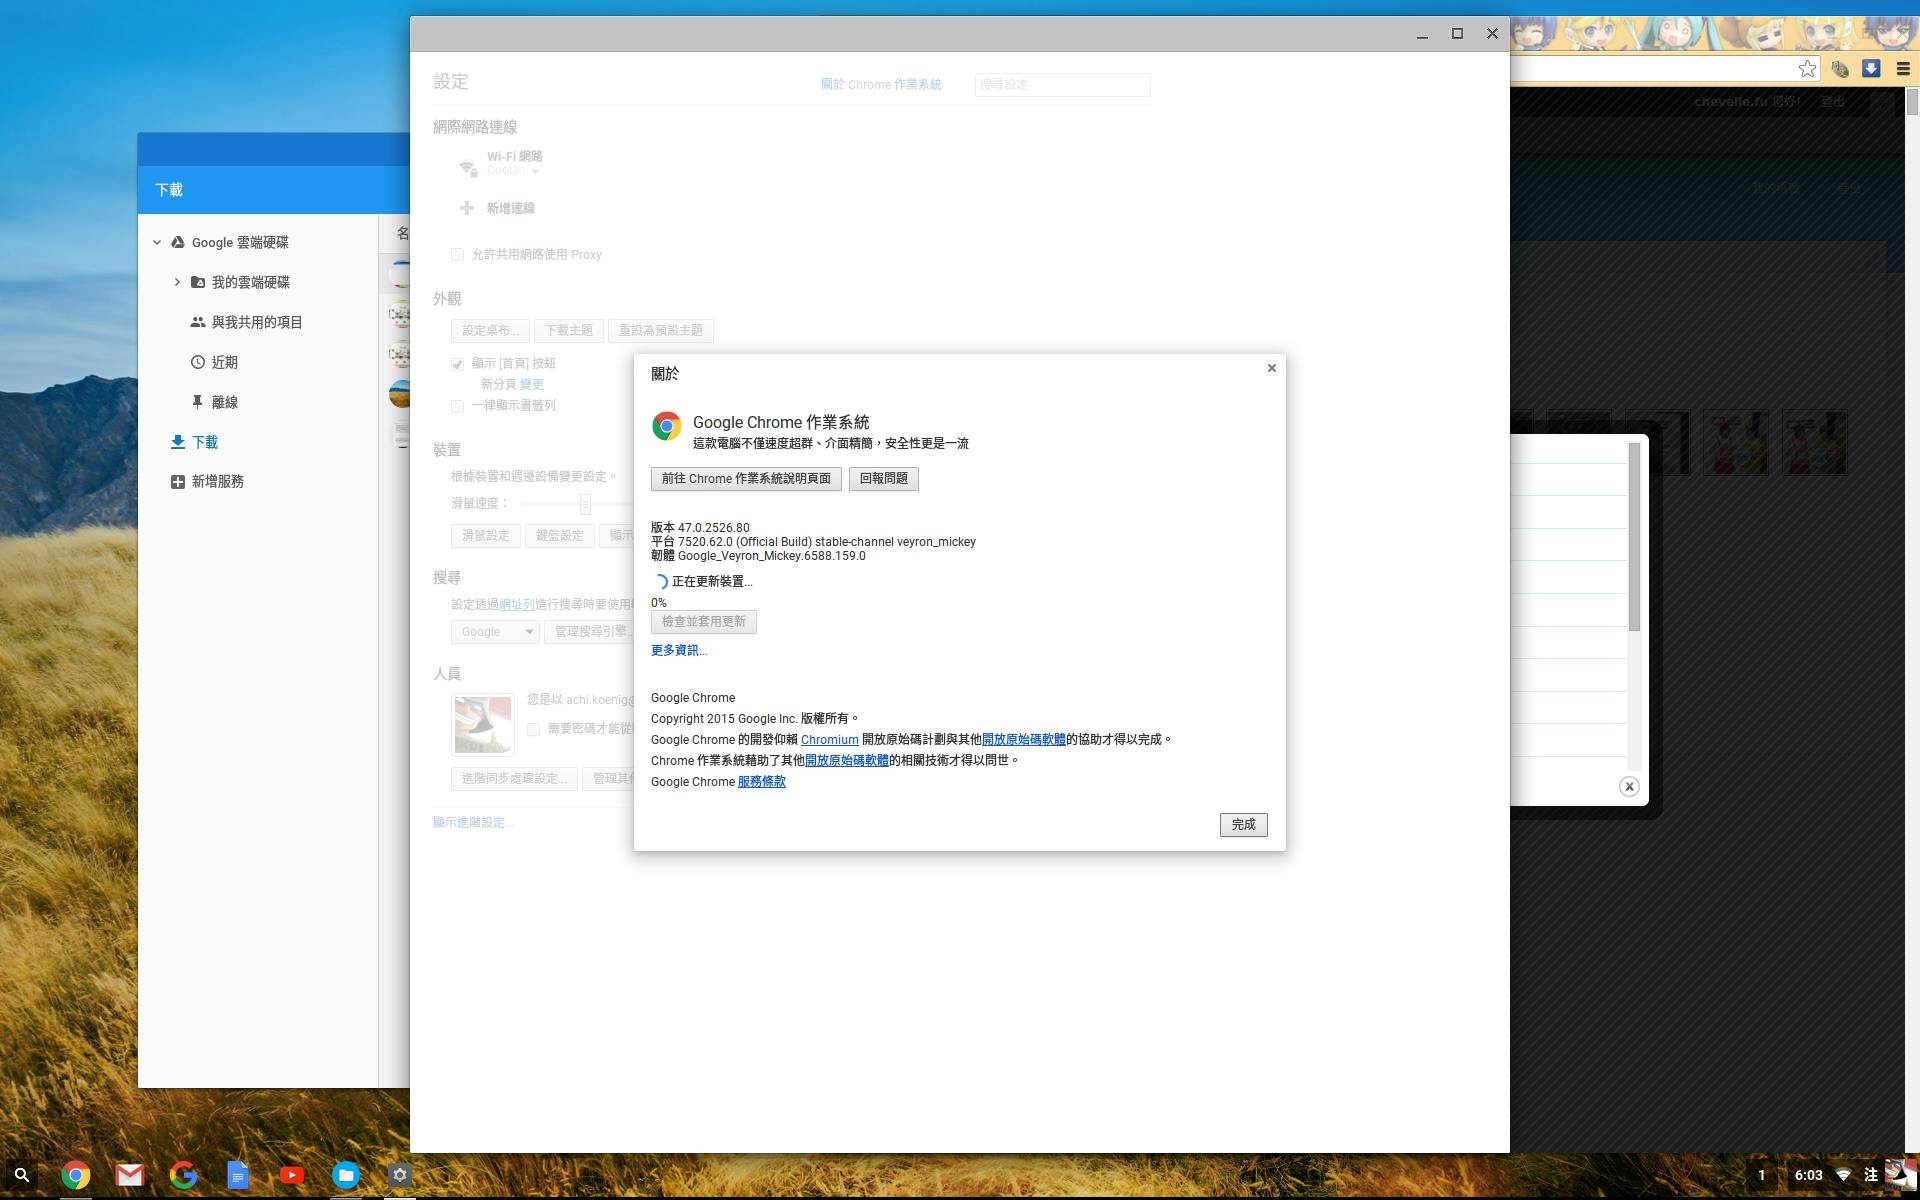The width and height of the screenshot is (1920, 1200).
Task: Select 近期 in Files sidebar
Action: [224, 362]
